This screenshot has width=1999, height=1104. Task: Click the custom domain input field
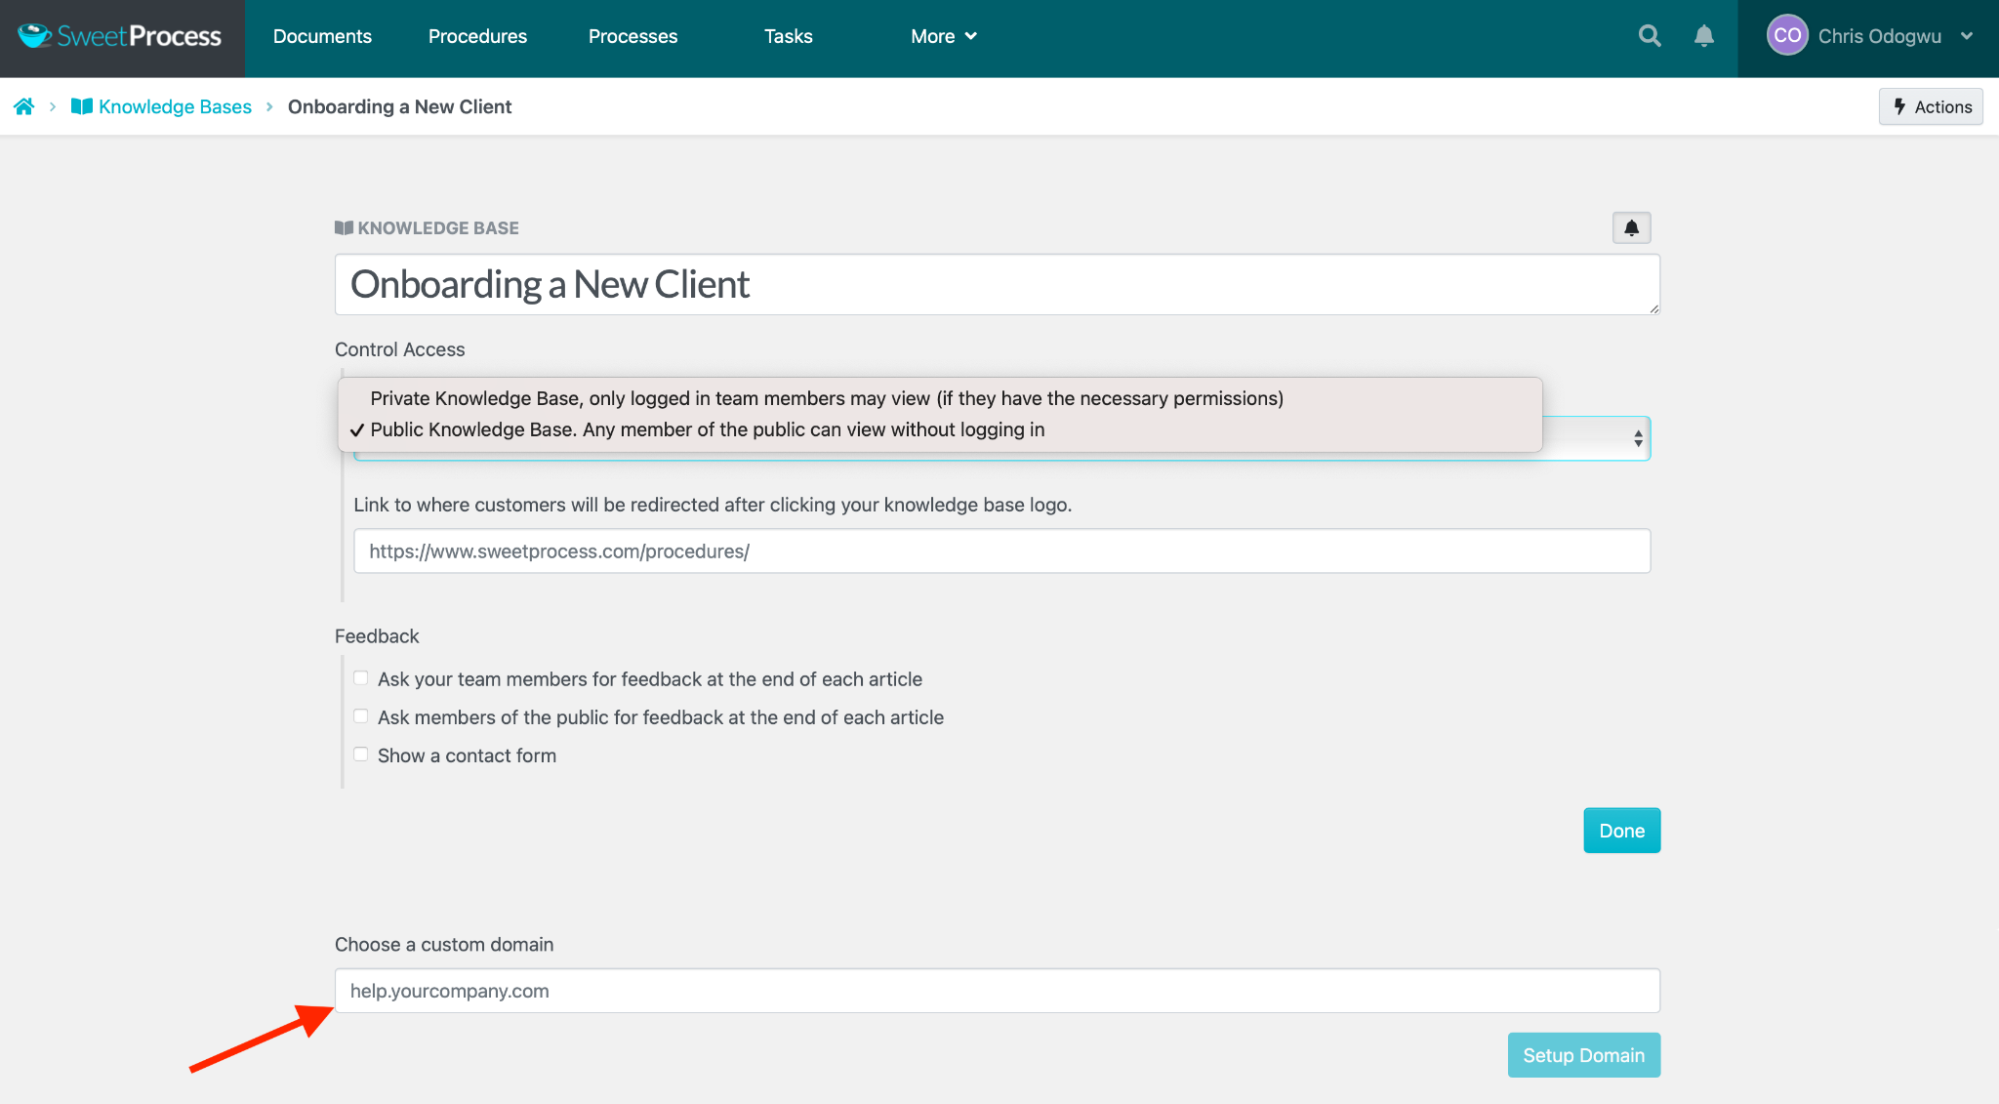coord(996,991)
